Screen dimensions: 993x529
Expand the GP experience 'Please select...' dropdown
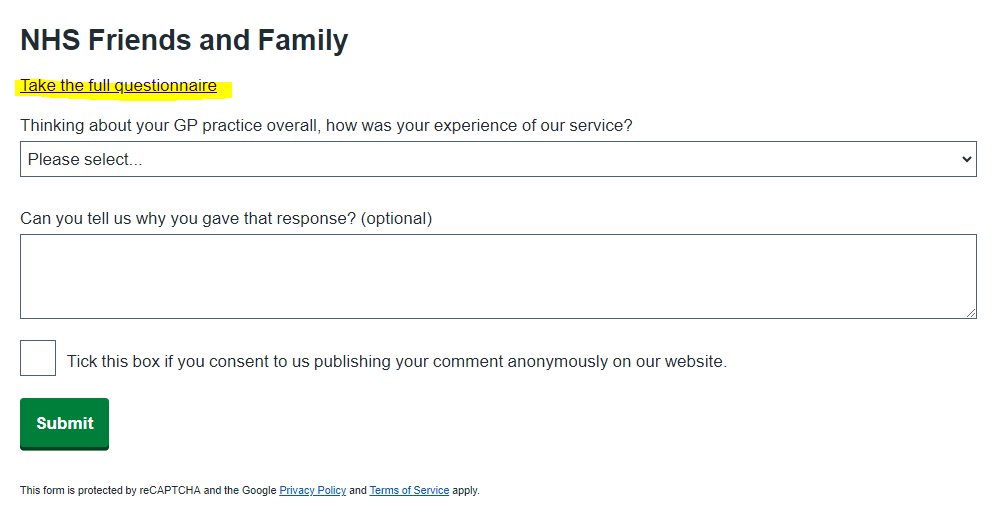click(497, 159)
